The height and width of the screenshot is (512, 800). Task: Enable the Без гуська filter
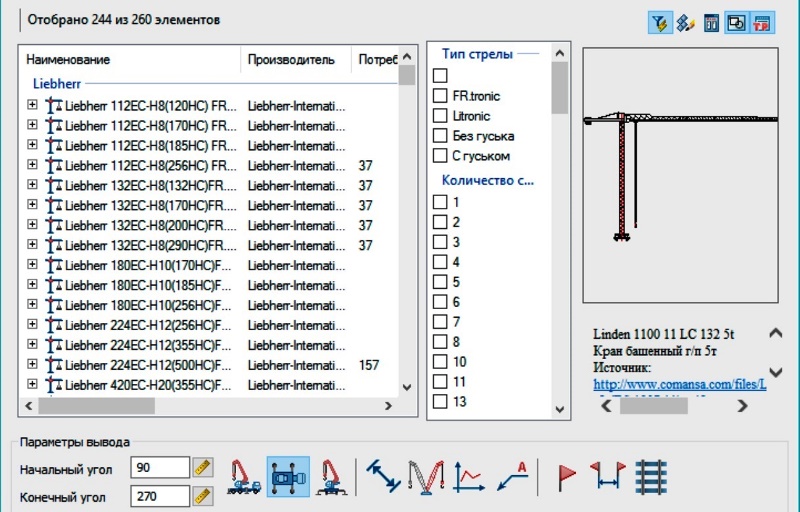click(440, 135)
